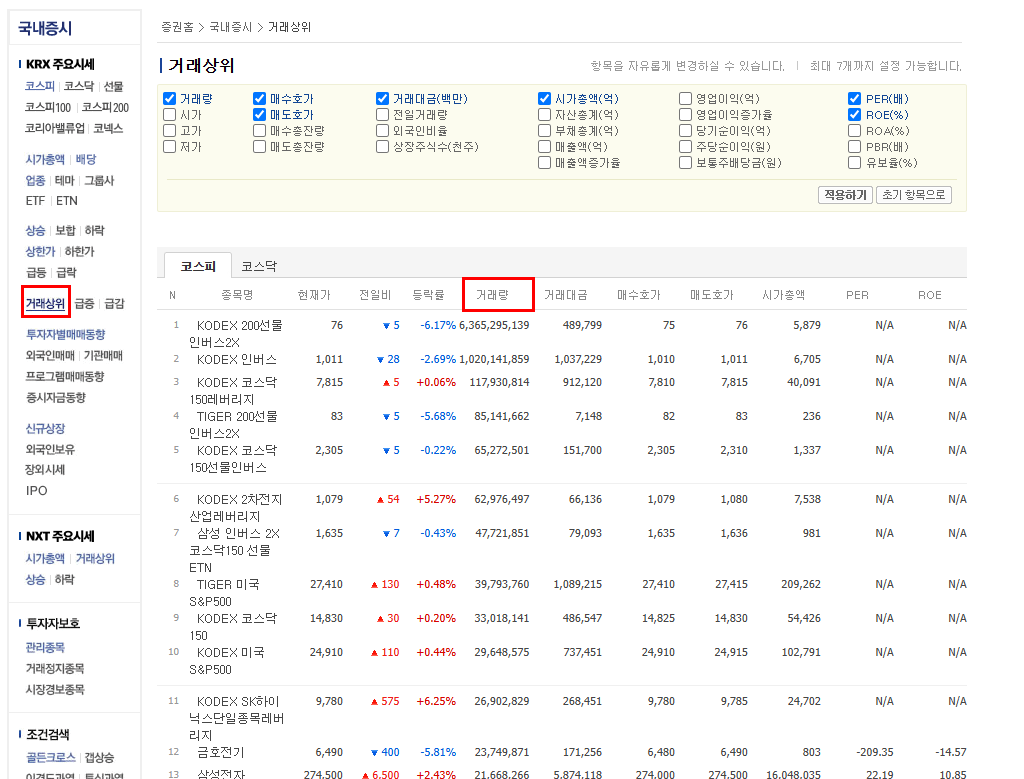Uncheck the 매수호가 checkbox
This screenshot has height=779, width=1024.
pos(260,99)
